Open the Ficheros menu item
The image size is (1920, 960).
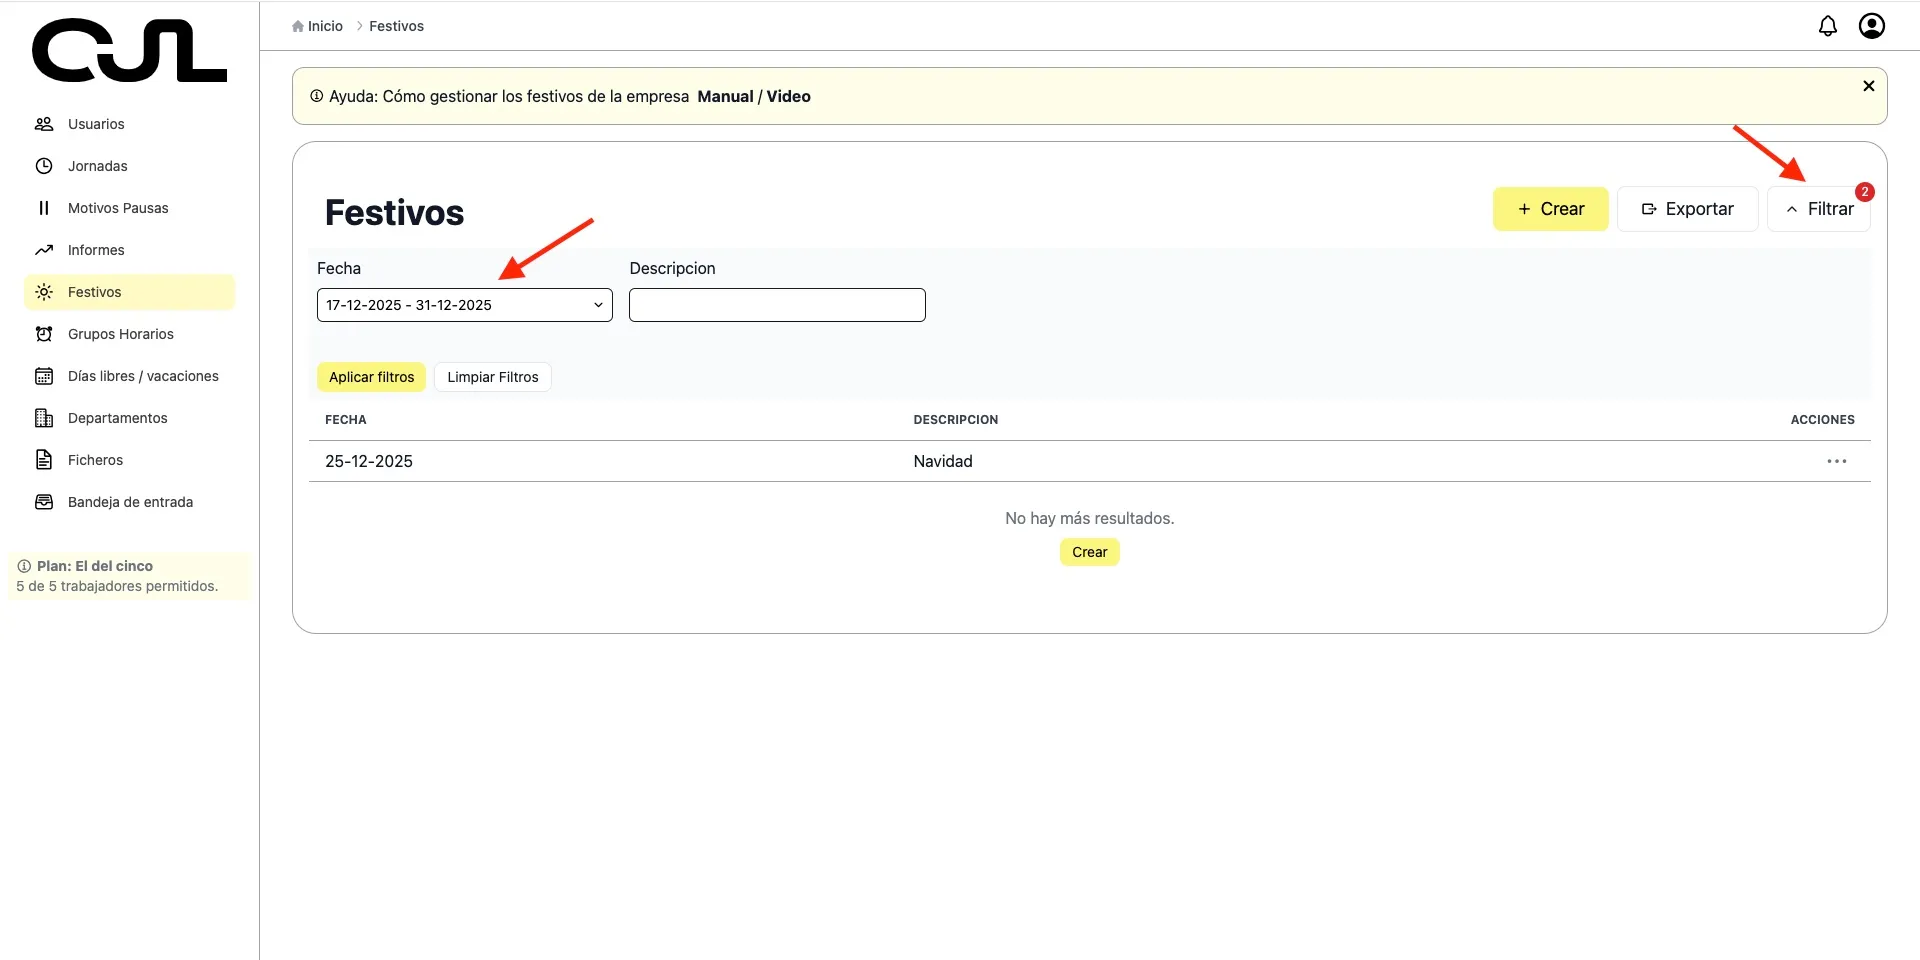(x=95, y=460)
